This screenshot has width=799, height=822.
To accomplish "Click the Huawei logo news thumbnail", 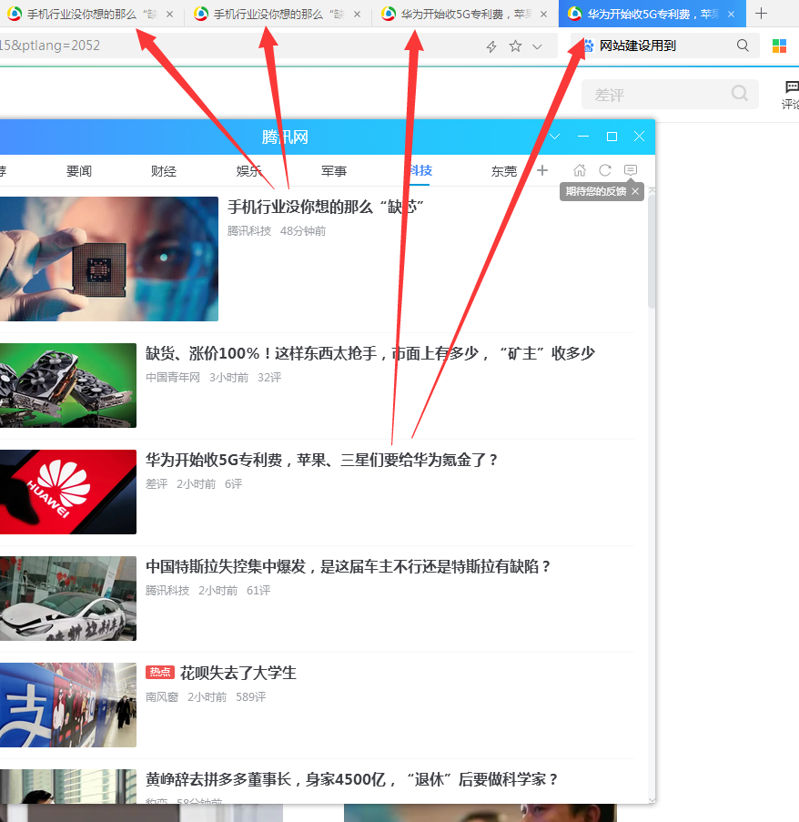I will 68,491.
